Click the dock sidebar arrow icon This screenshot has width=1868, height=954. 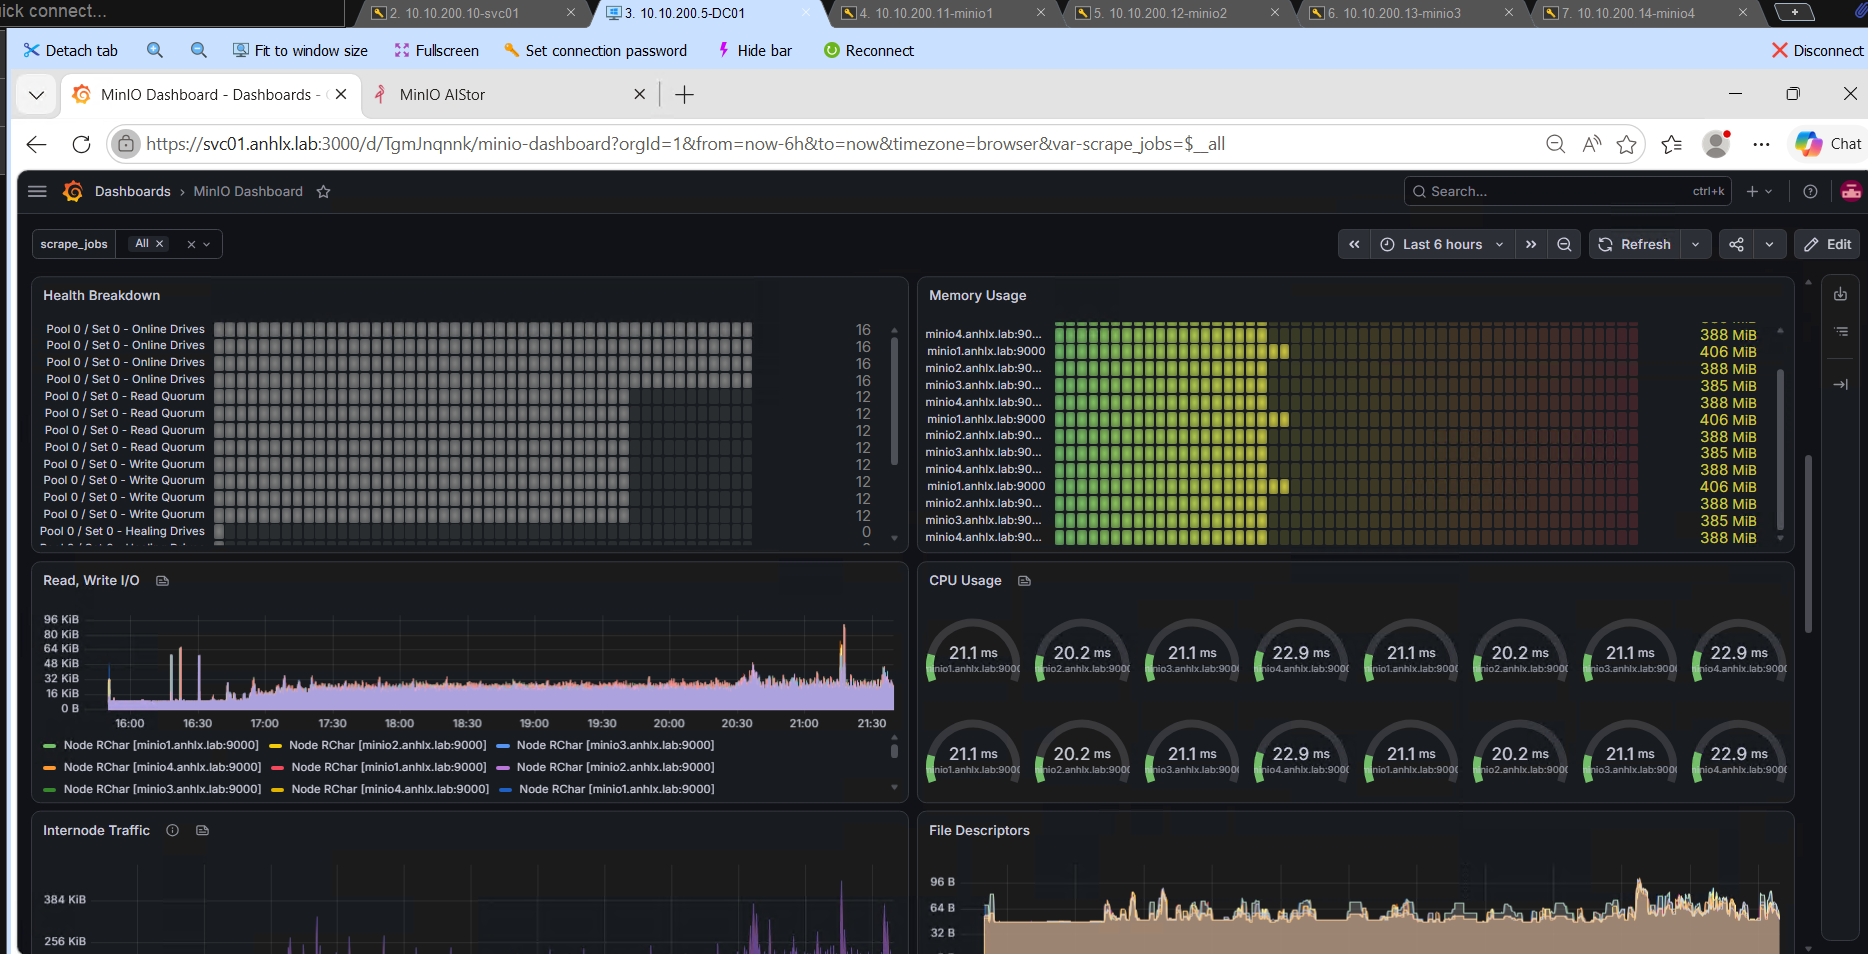point(1840,384)
